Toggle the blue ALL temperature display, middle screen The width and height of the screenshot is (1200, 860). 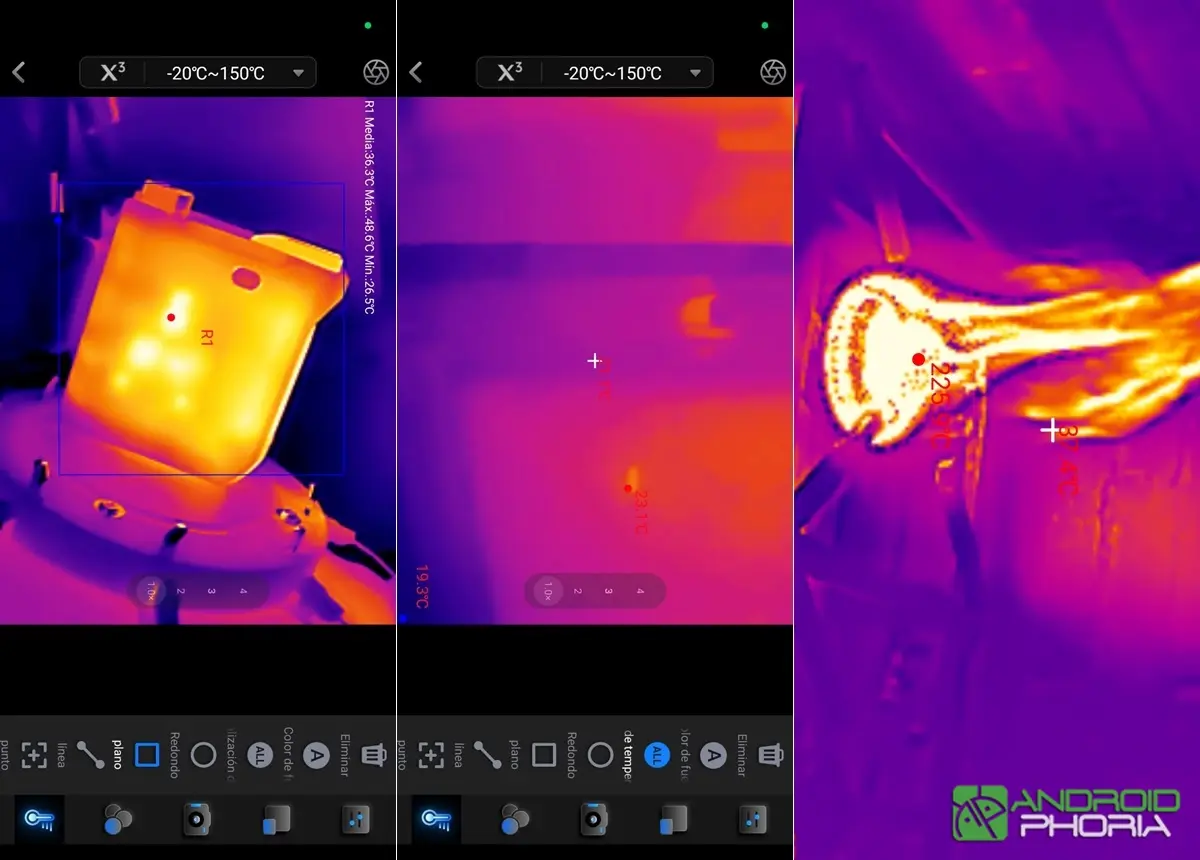(657, 755)
